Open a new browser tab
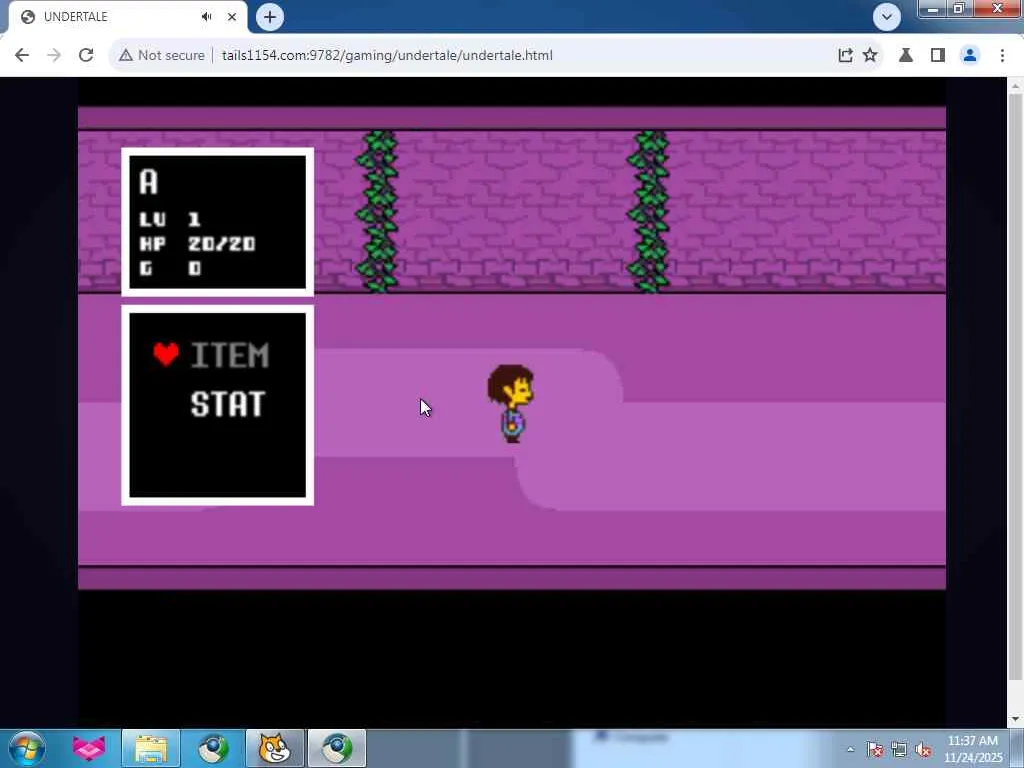The width and height of the screenshot is (1024, 768). pyautogui.click(x=270, y=17)
